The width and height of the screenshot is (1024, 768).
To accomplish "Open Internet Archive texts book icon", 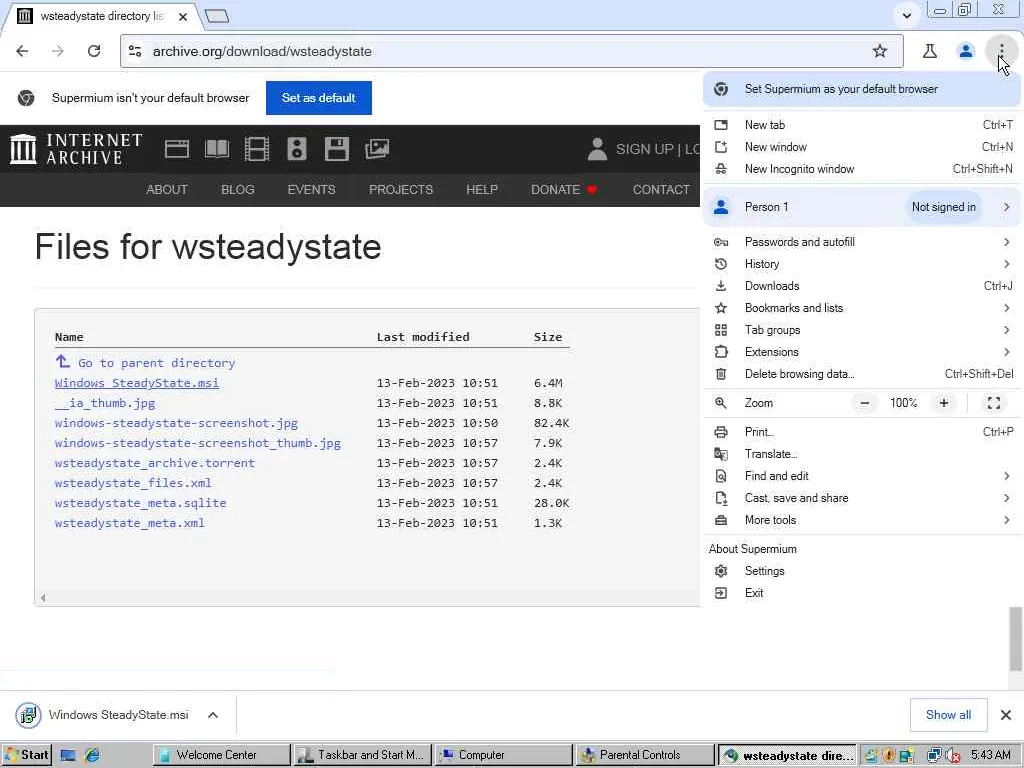I will [217, 149].
